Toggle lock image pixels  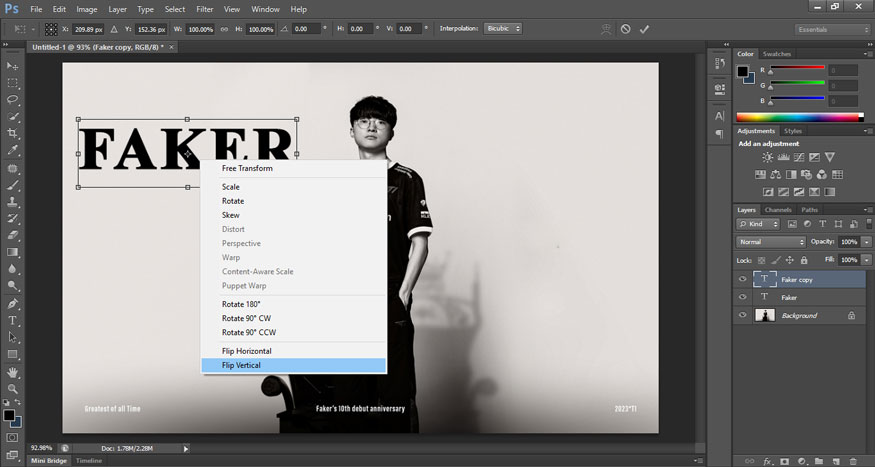[x=776, y=260]
